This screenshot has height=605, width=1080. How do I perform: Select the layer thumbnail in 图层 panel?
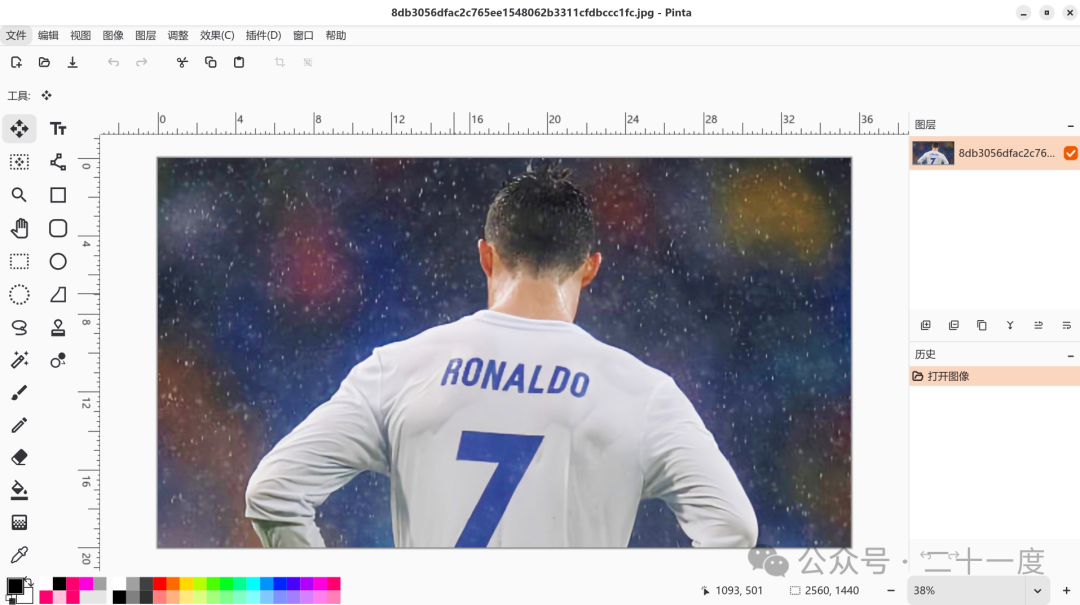pos(933,153)
